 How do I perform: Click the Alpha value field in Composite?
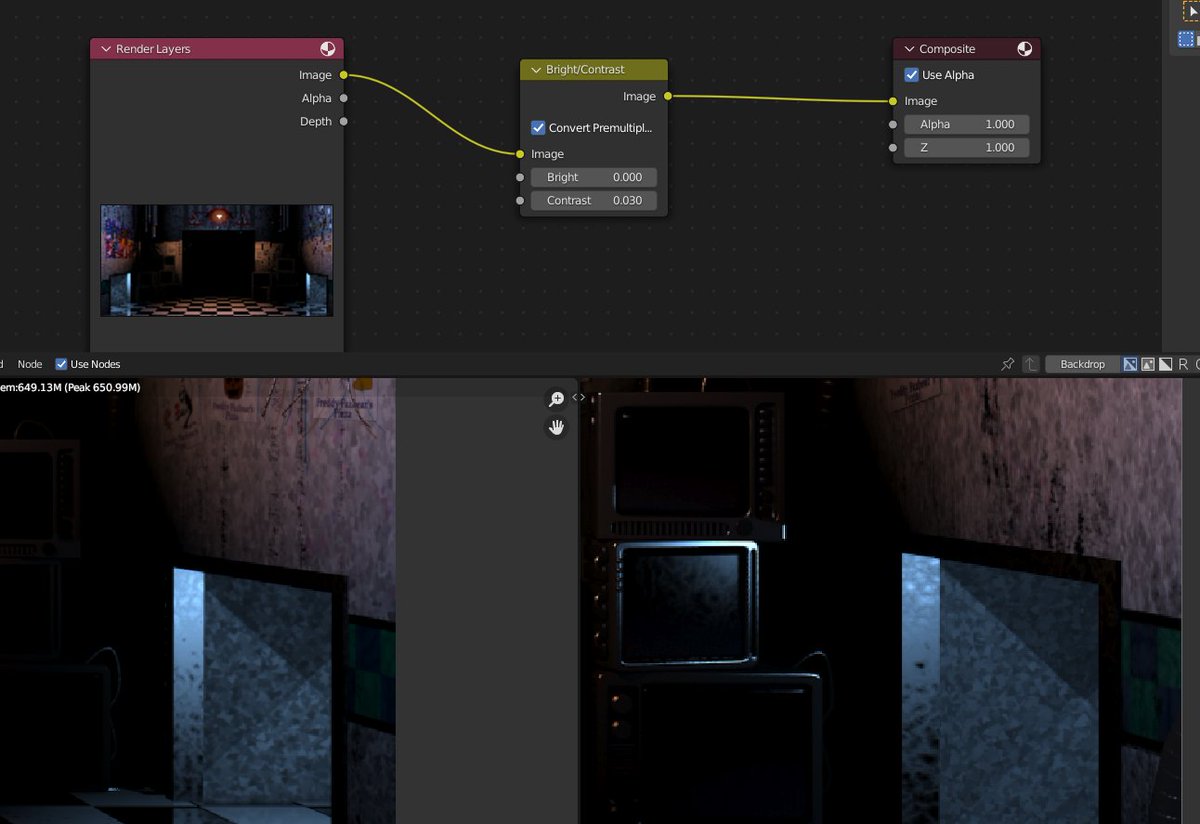[967, 124]
